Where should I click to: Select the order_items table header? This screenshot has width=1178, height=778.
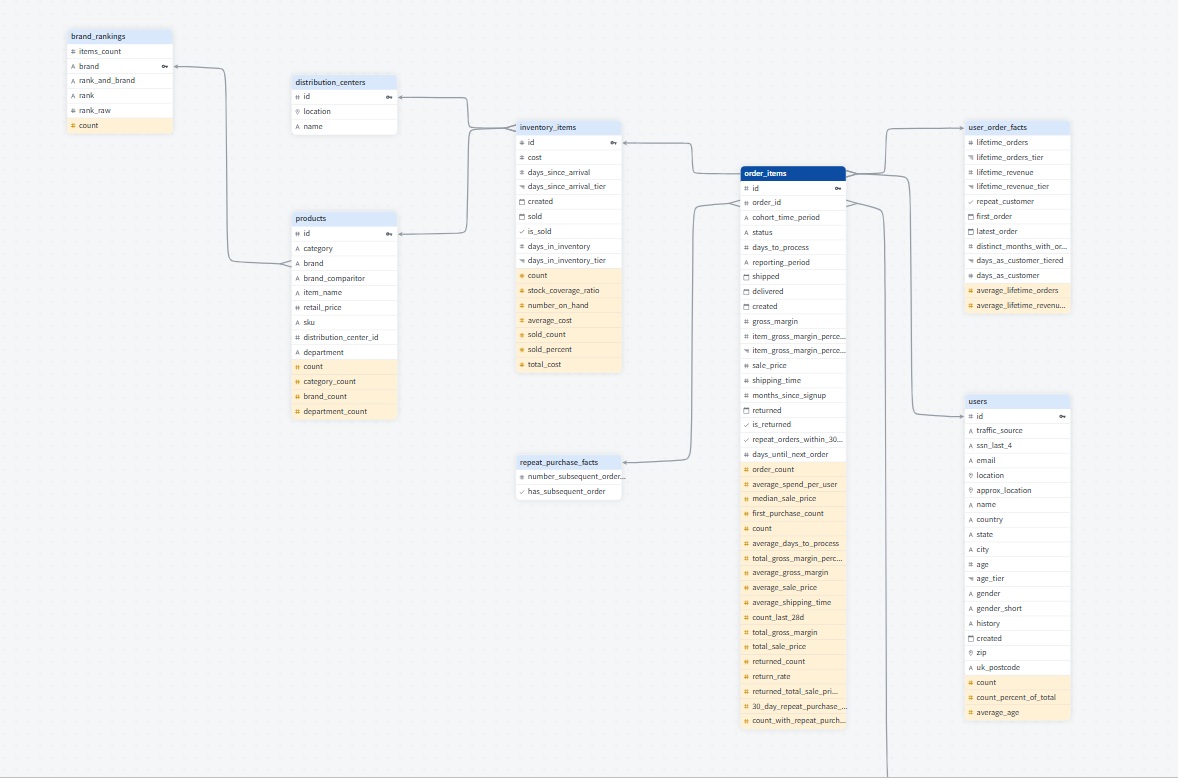[x=793, y=173]
